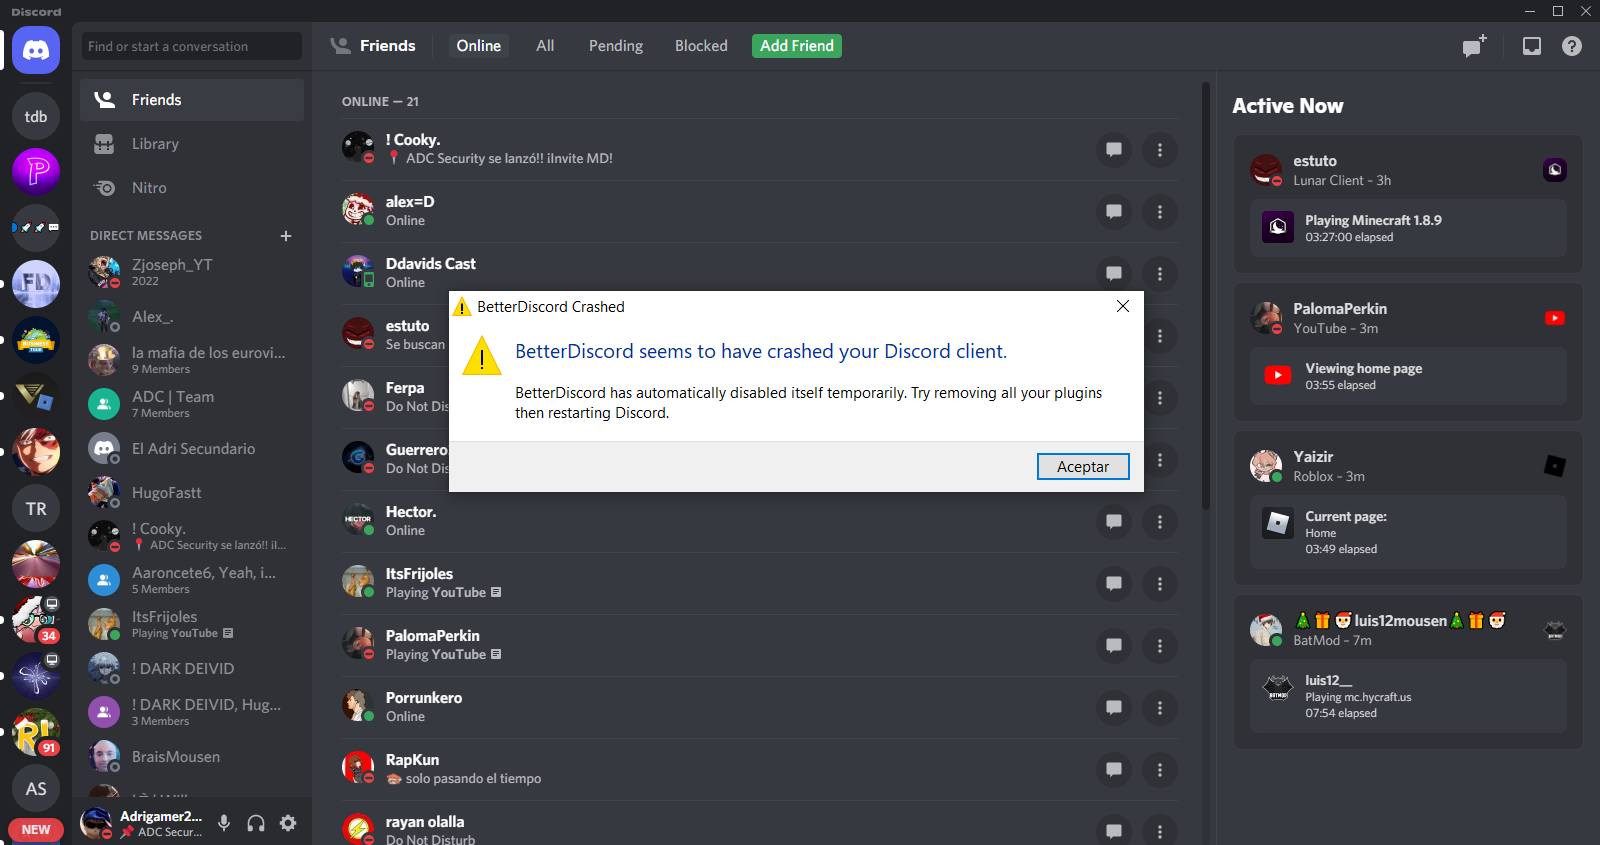Screen dimensions: 1600x845
Task: Message PalomaPerkin via chat icon
Action: coord(1114,646)
